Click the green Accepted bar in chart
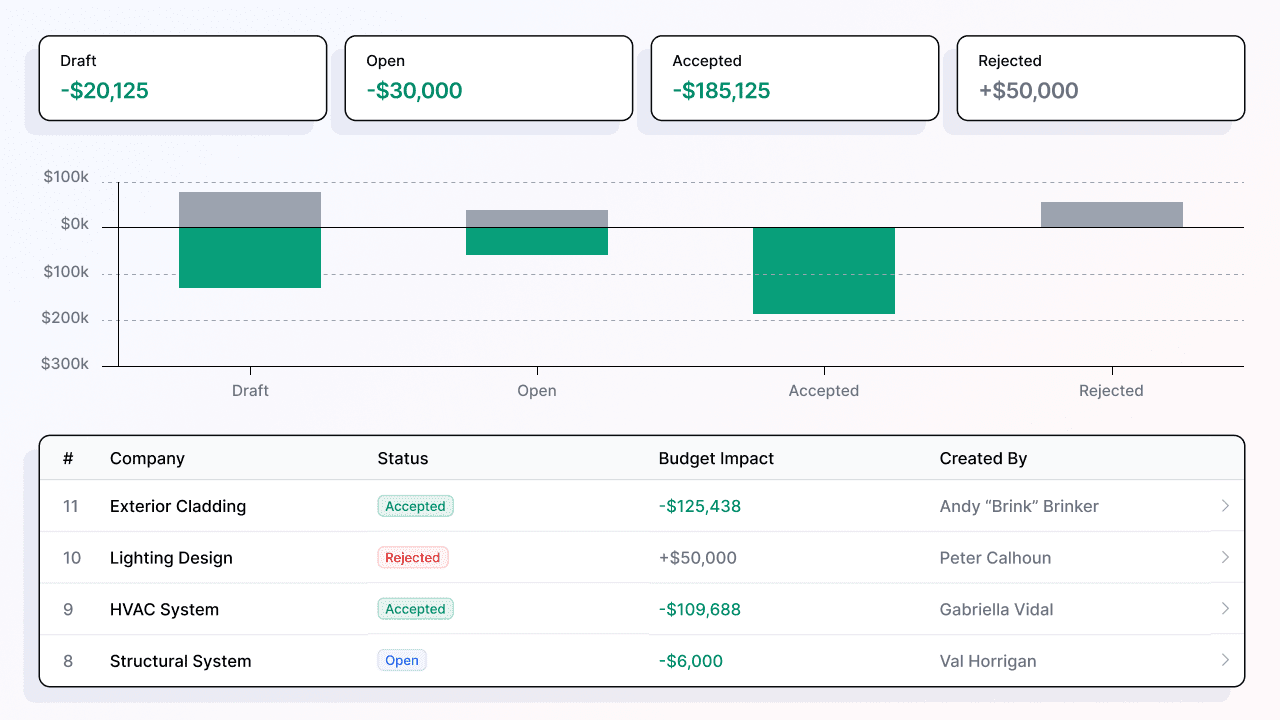Viewport: 1280px width, 720px height. coord(824,271)
